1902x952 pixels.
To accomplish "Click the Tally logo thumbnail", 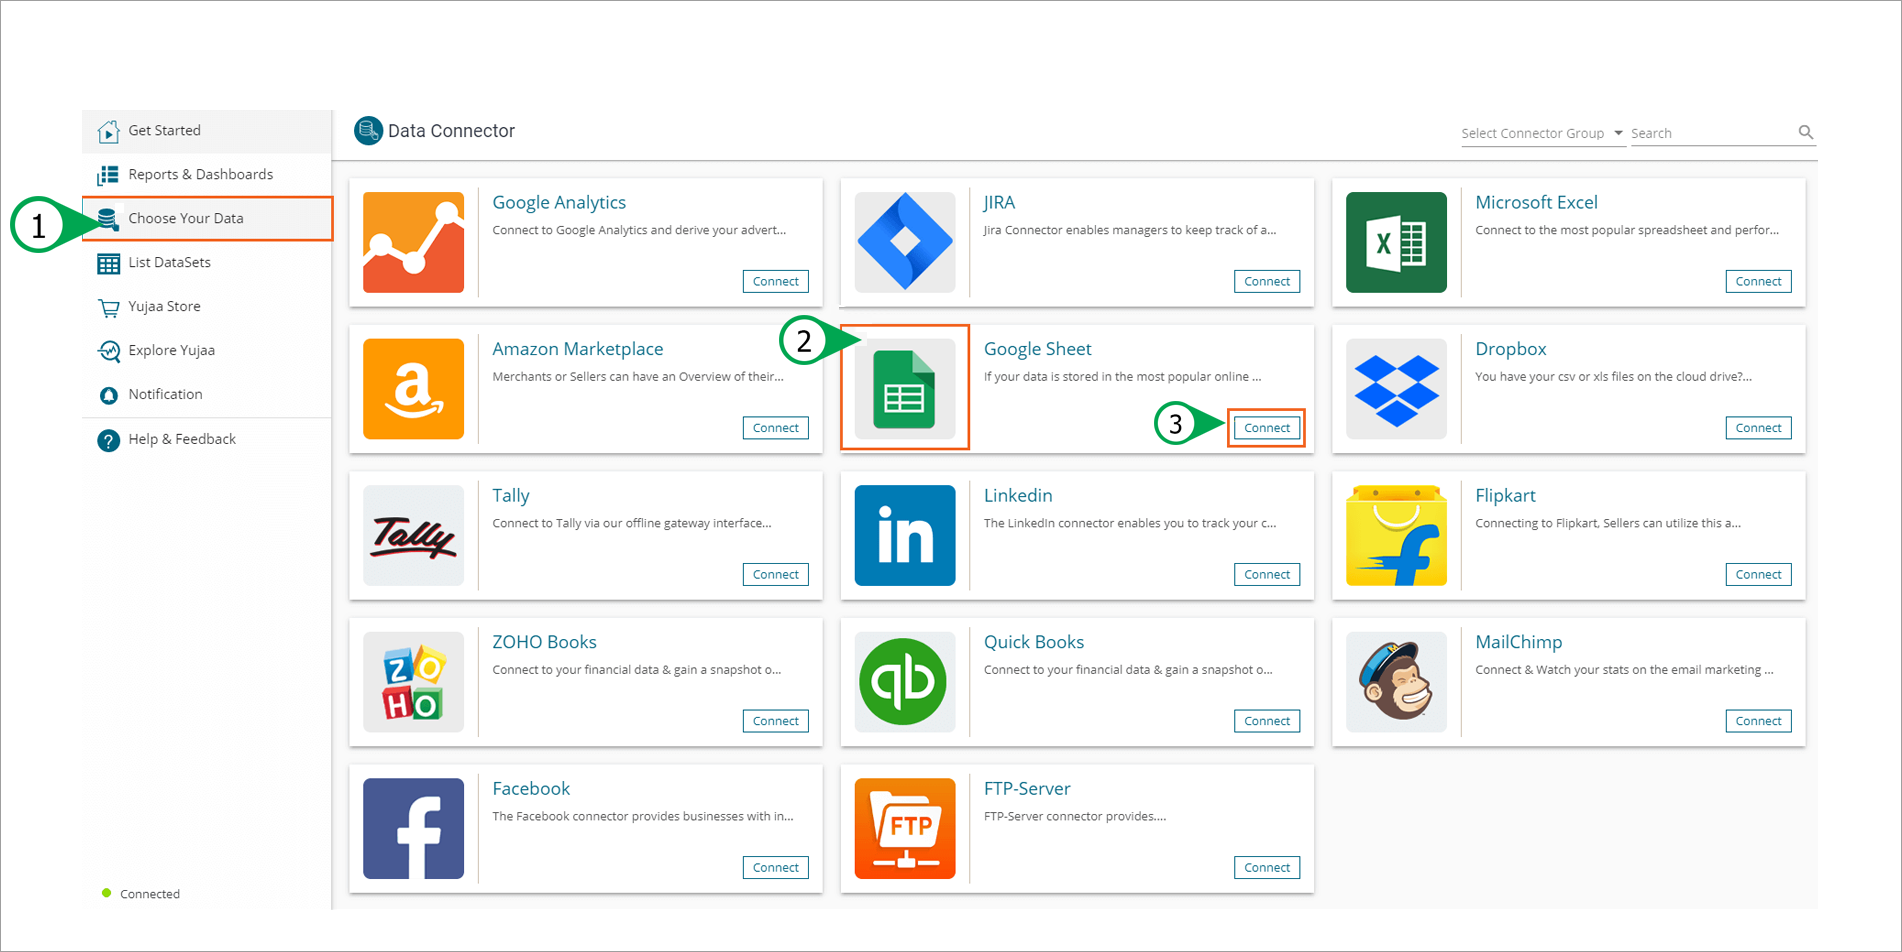I will coord(413,536).
